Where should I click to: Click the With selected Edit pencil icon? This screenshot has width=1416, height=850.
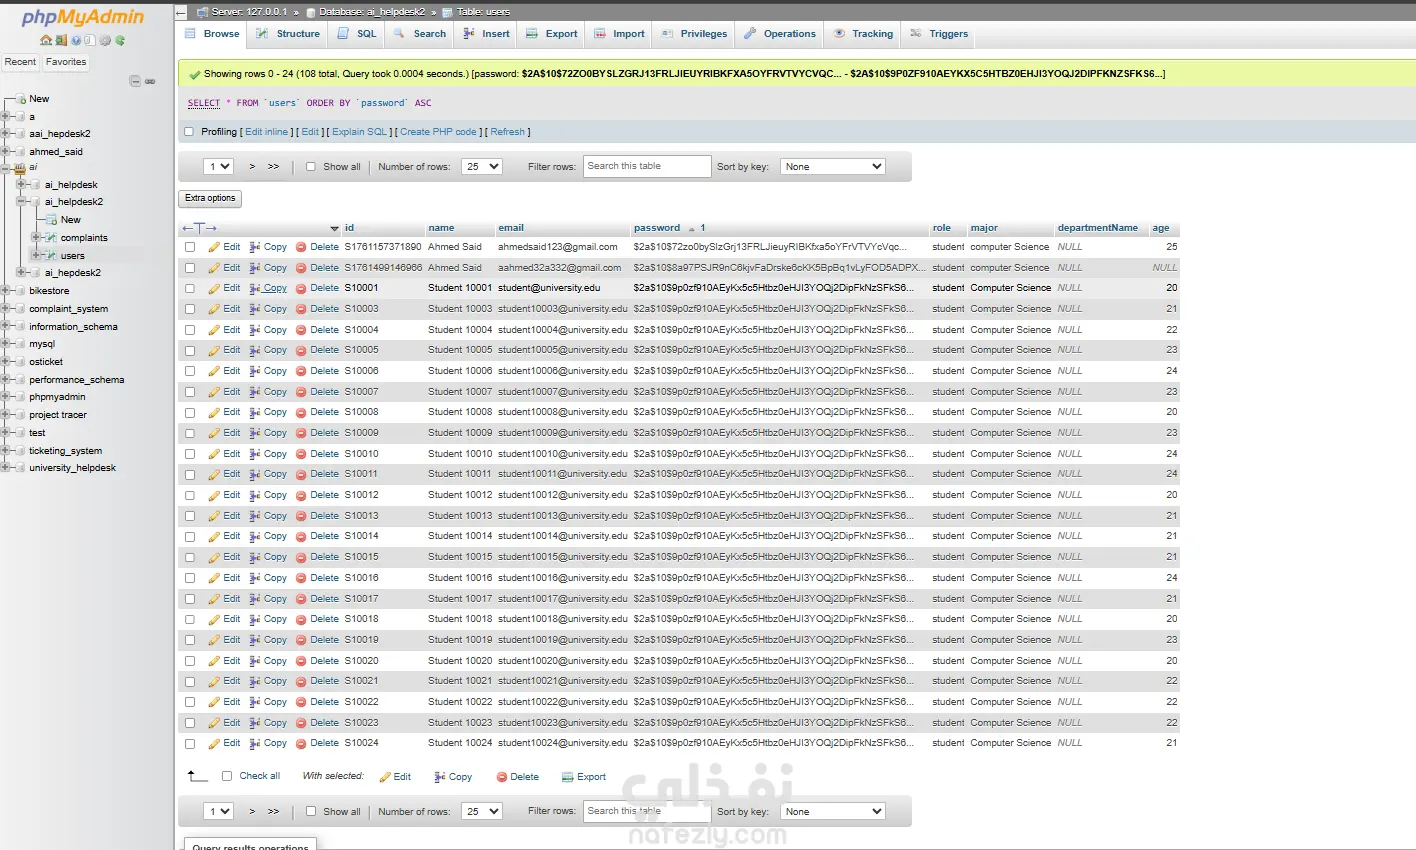coord(385,777)
